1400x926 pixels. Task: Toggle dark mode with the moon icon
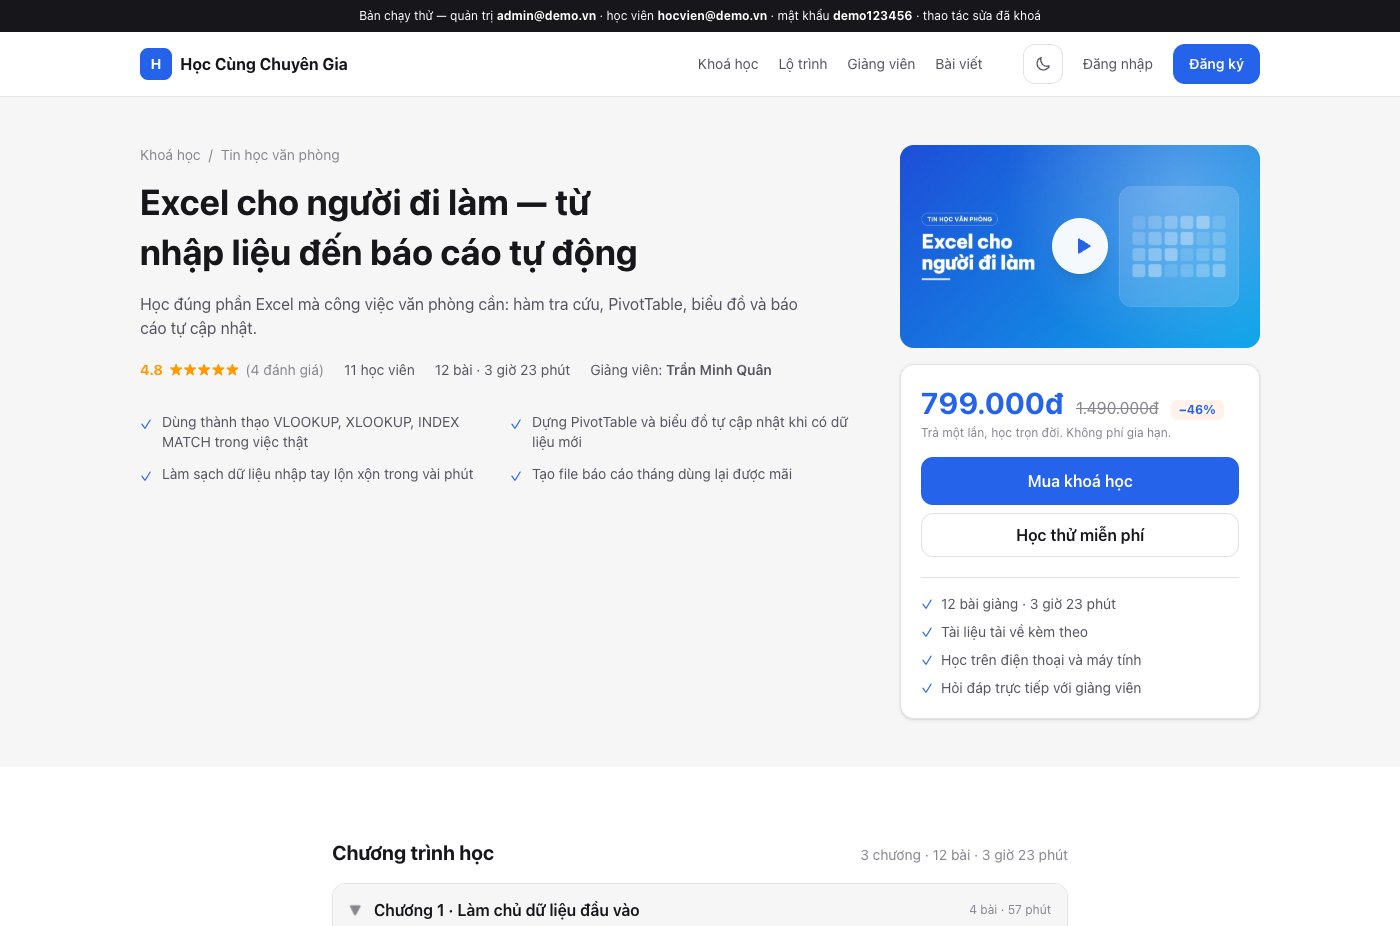1043,64
